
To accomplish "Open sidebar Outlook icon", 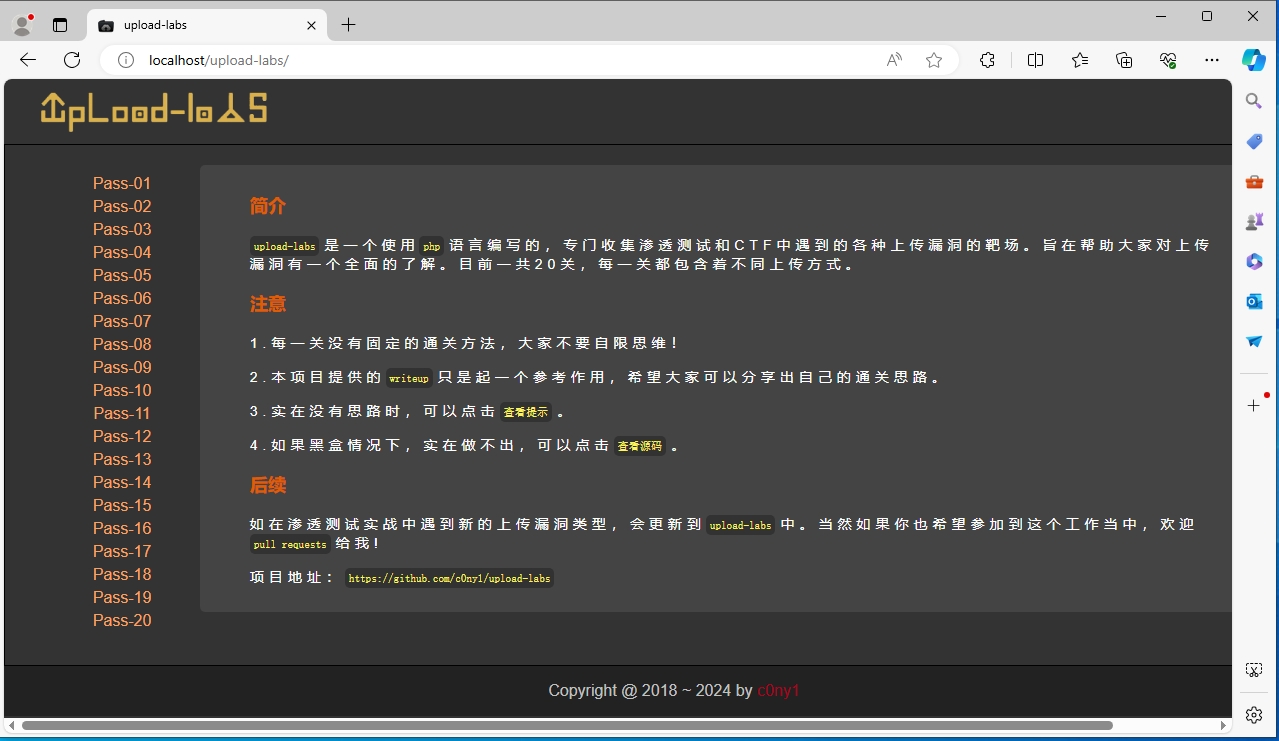I will tap(1254, 301).
